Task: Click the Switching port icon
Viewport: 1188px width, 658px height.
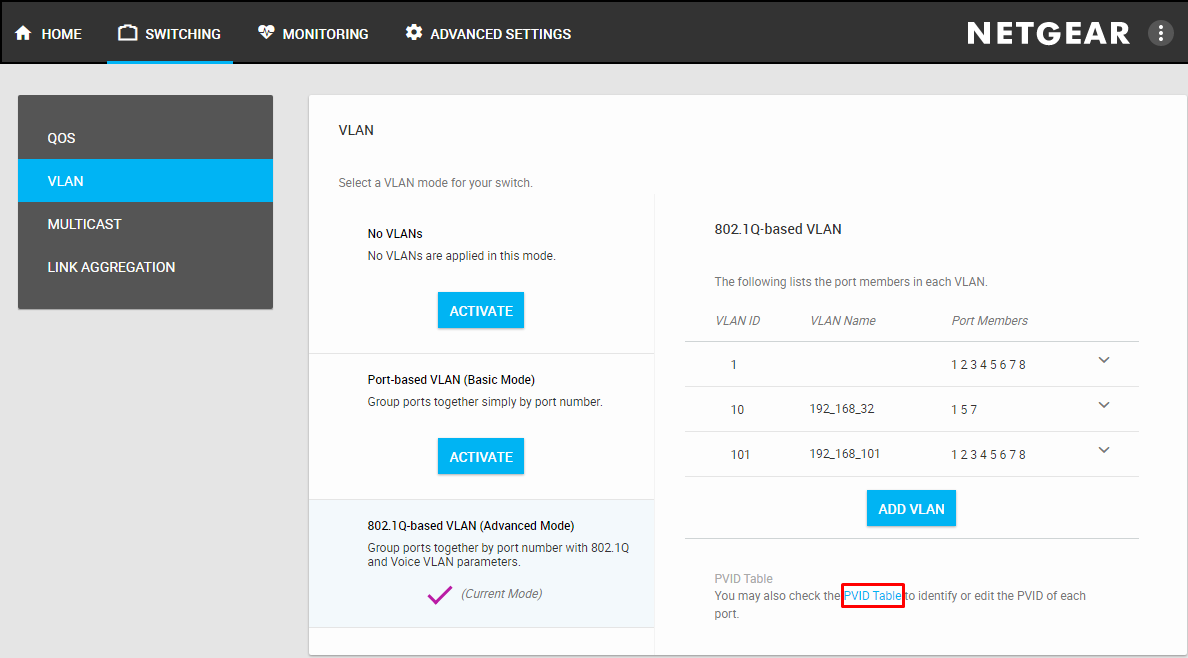Action: coord(127,33)
